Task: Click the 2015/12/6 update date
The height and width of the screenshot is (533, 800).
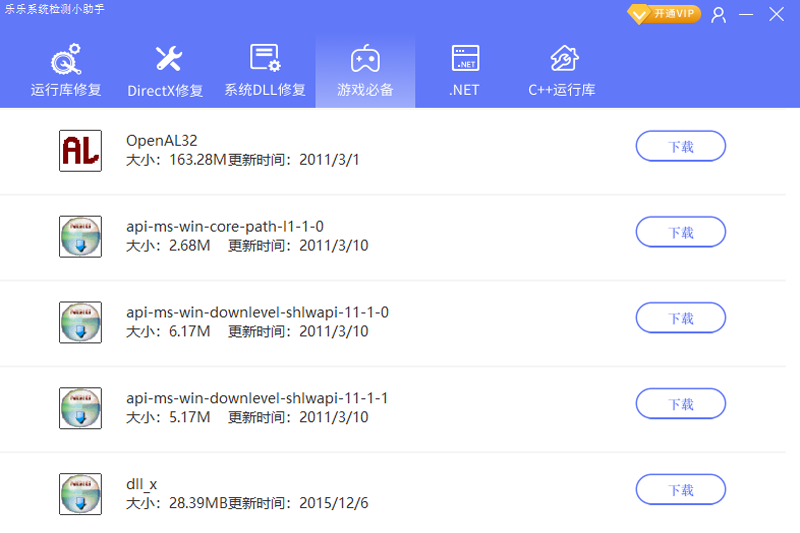Action: coord(334,503)
